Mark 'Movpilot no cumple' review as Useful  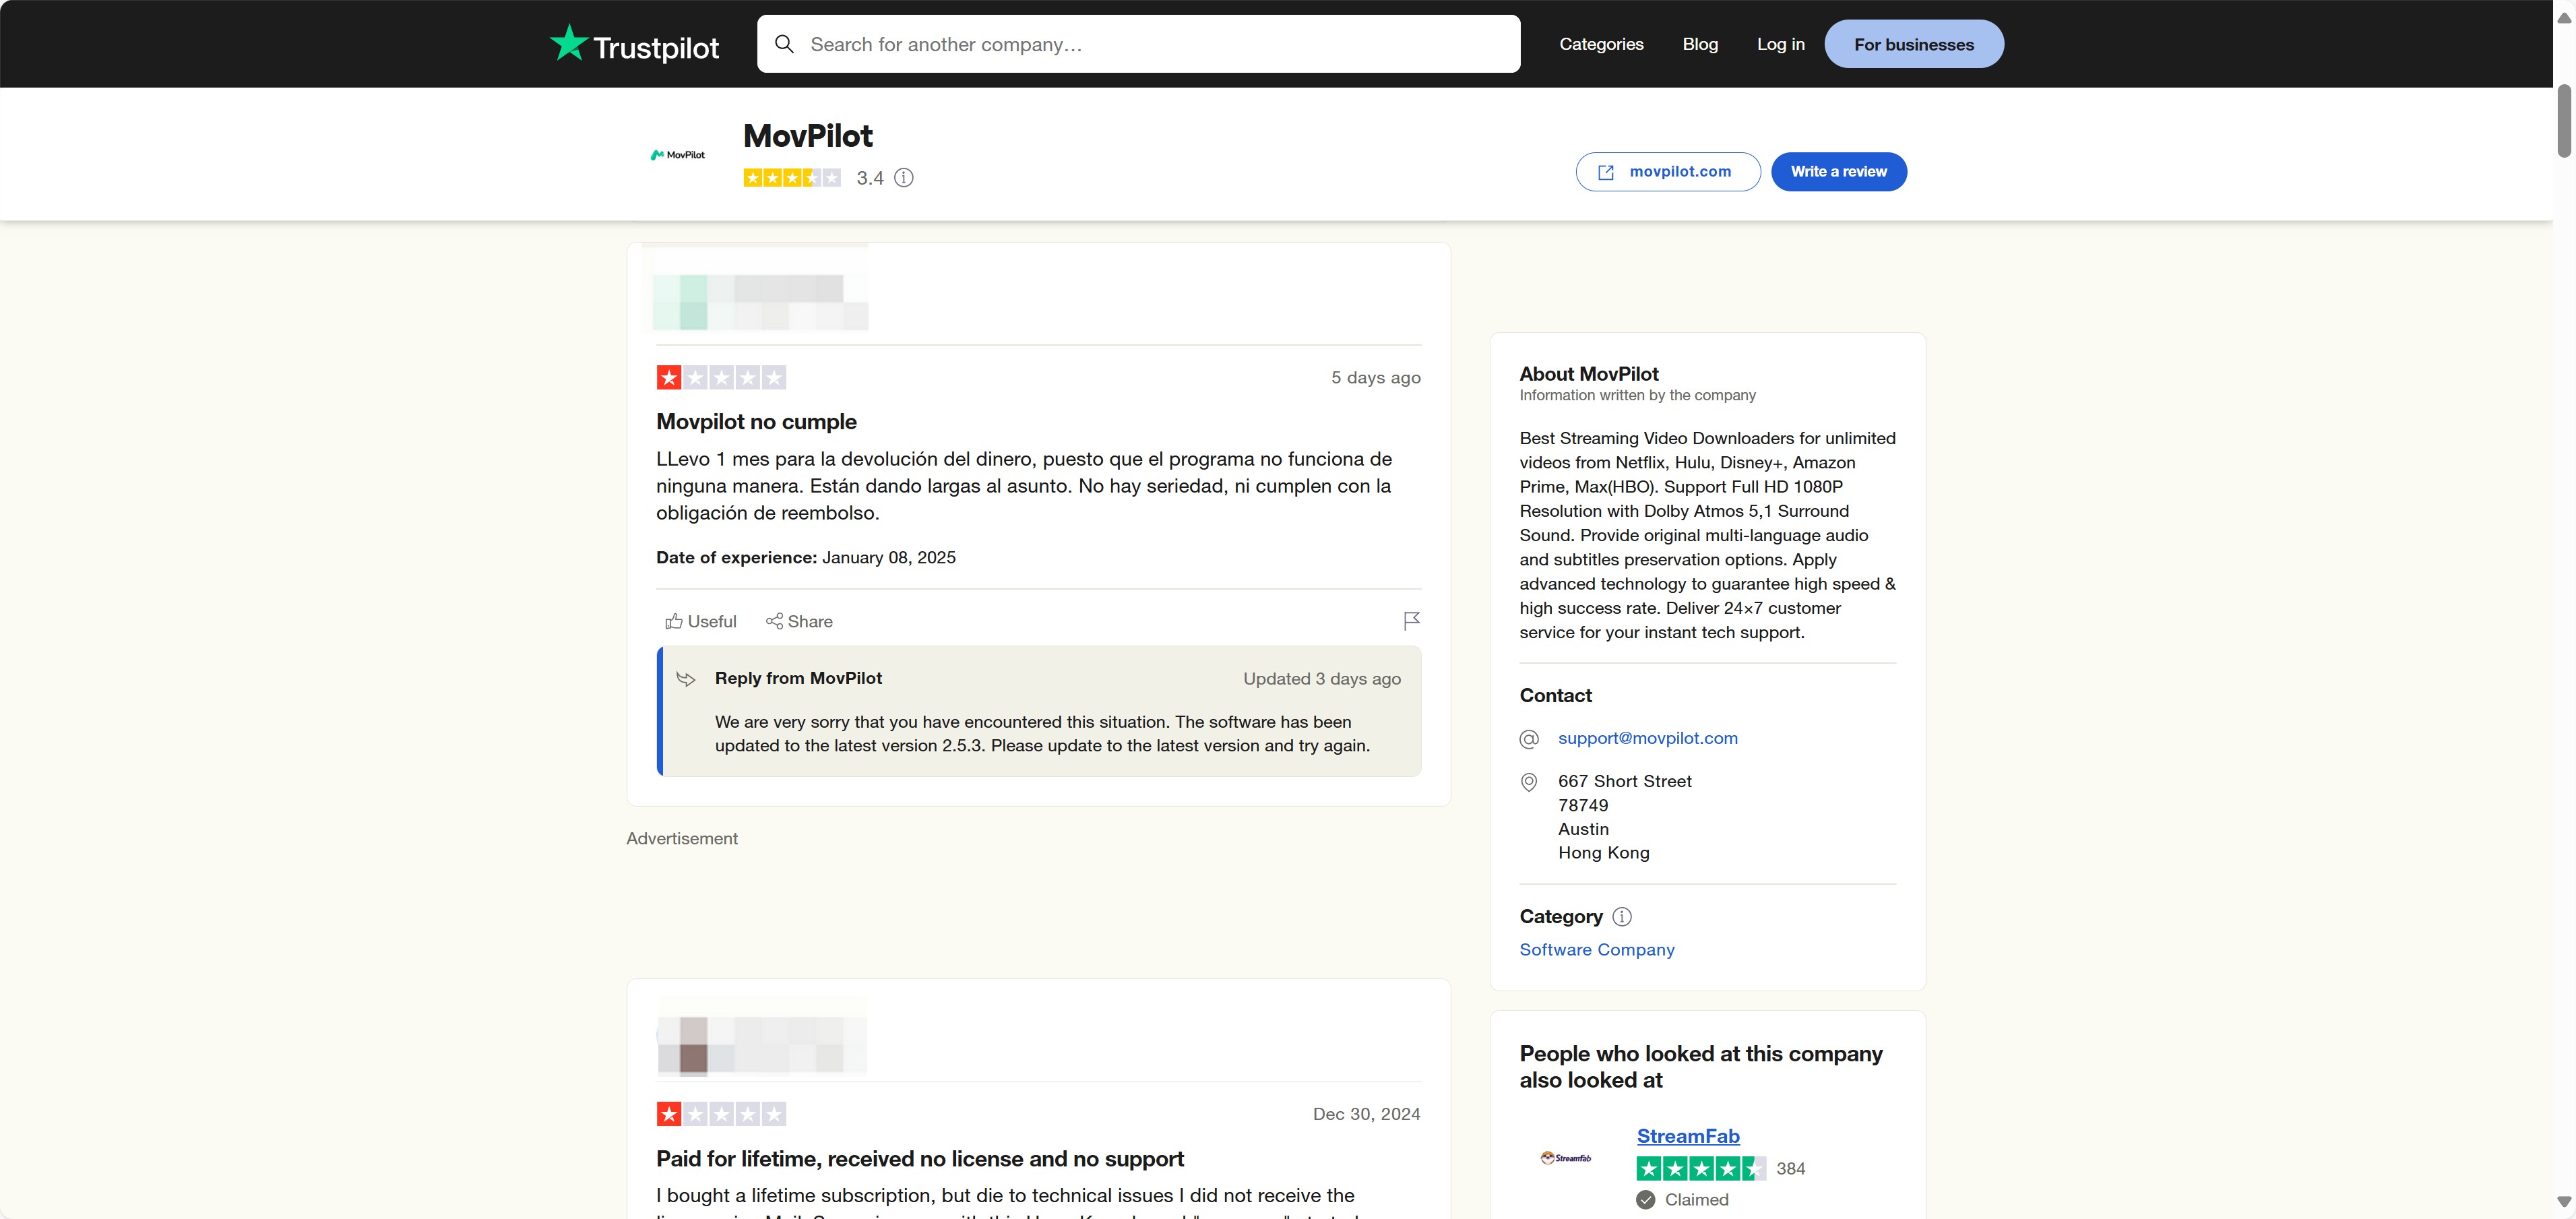click(x=700, y=621)
